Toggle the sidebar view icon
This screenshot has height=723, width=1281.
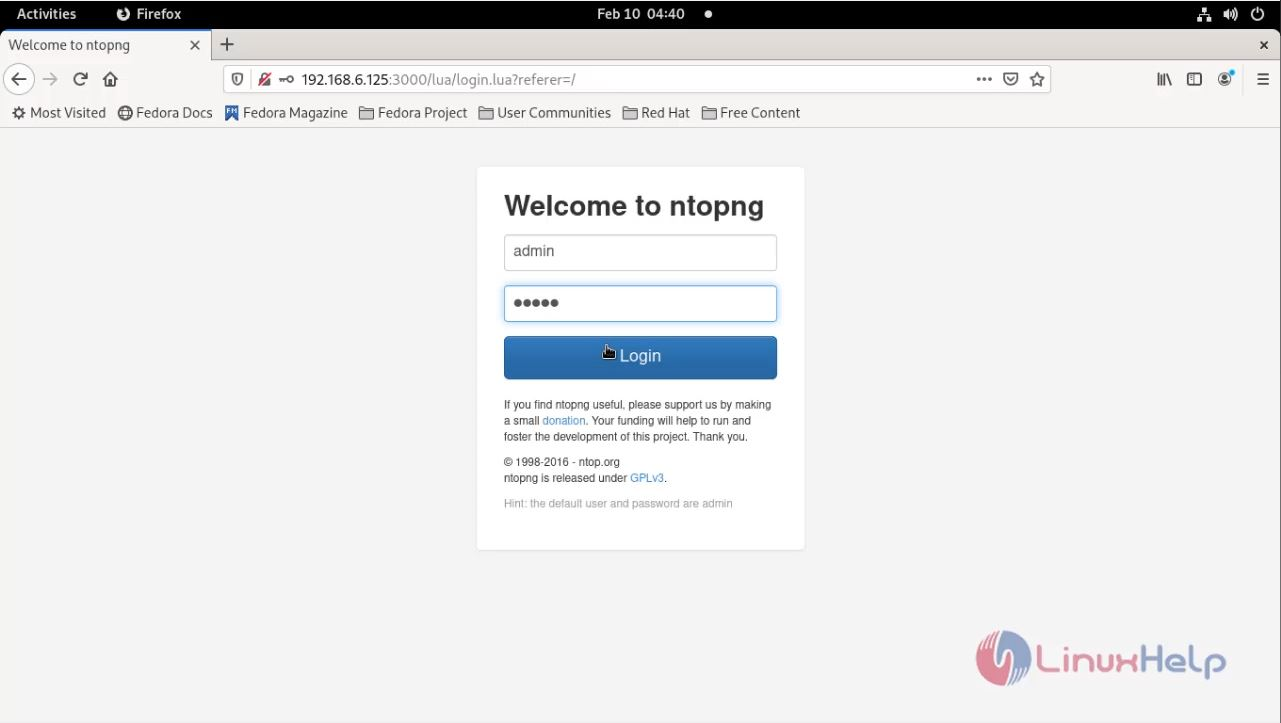(1194, 79)
